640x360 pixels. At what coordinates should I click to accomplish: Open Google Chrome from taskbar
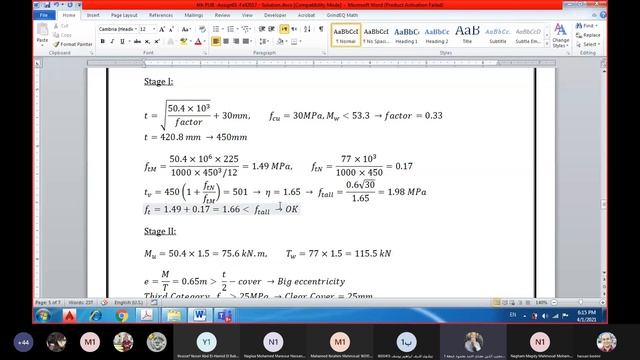click(121, 316)
